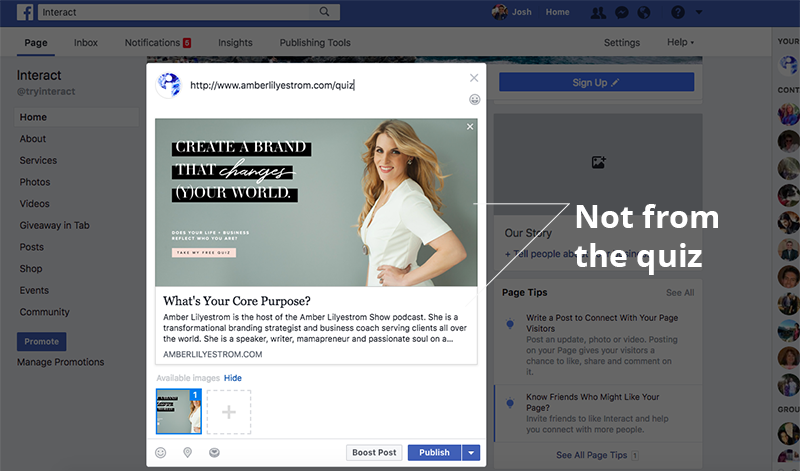This screenshot has width=800, height=471.
Task: Open the globe notifications icon
Action: 644,12
